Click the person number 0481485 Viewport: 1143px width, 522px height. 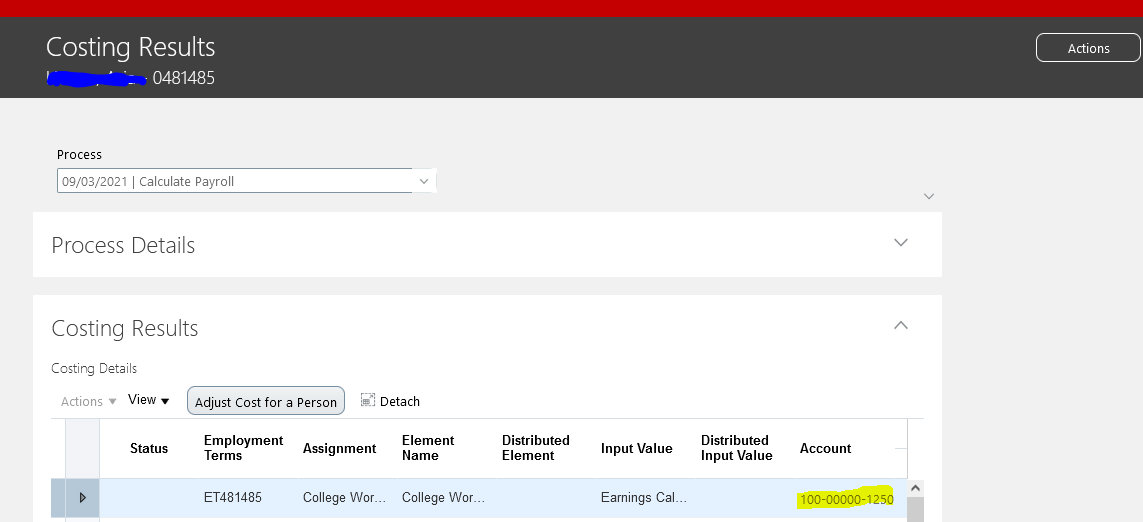[x=184, y=77]
